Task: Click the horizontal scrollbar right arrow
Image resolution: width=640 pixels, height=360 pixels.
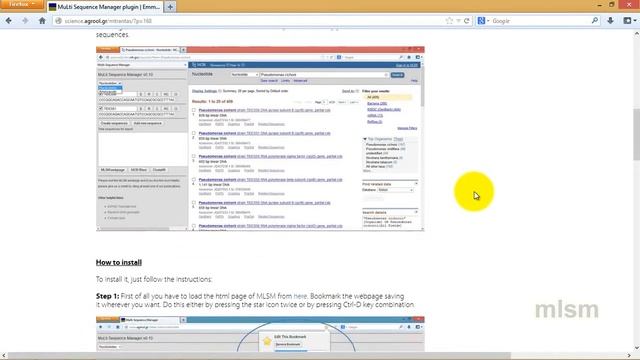Action: (x=629, y=356)
